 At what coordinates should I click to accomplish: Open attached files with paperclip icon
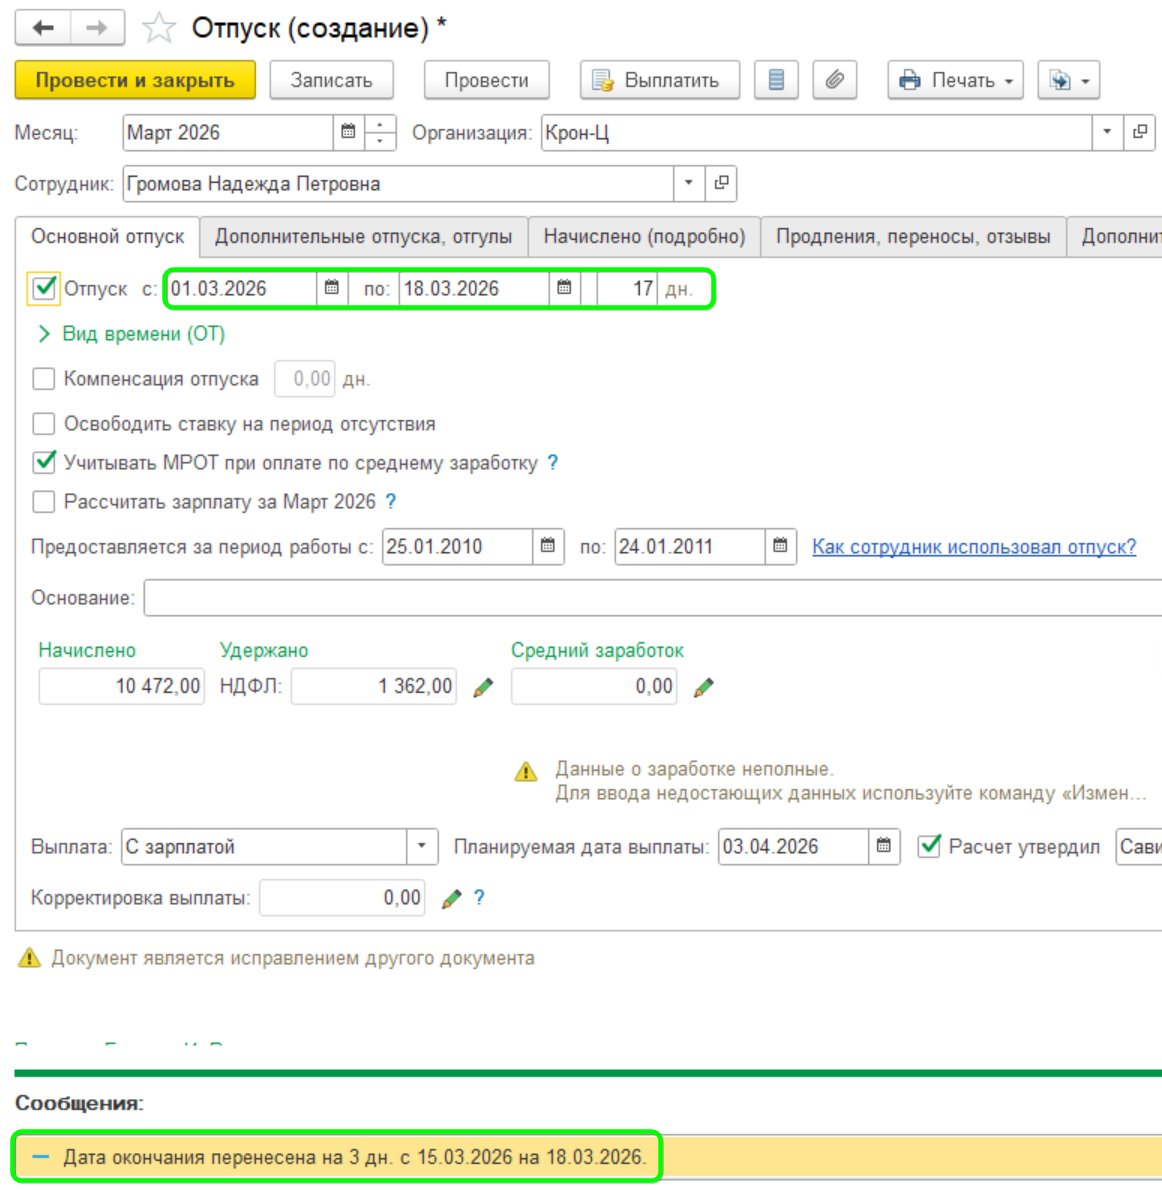tap(835, 80)
